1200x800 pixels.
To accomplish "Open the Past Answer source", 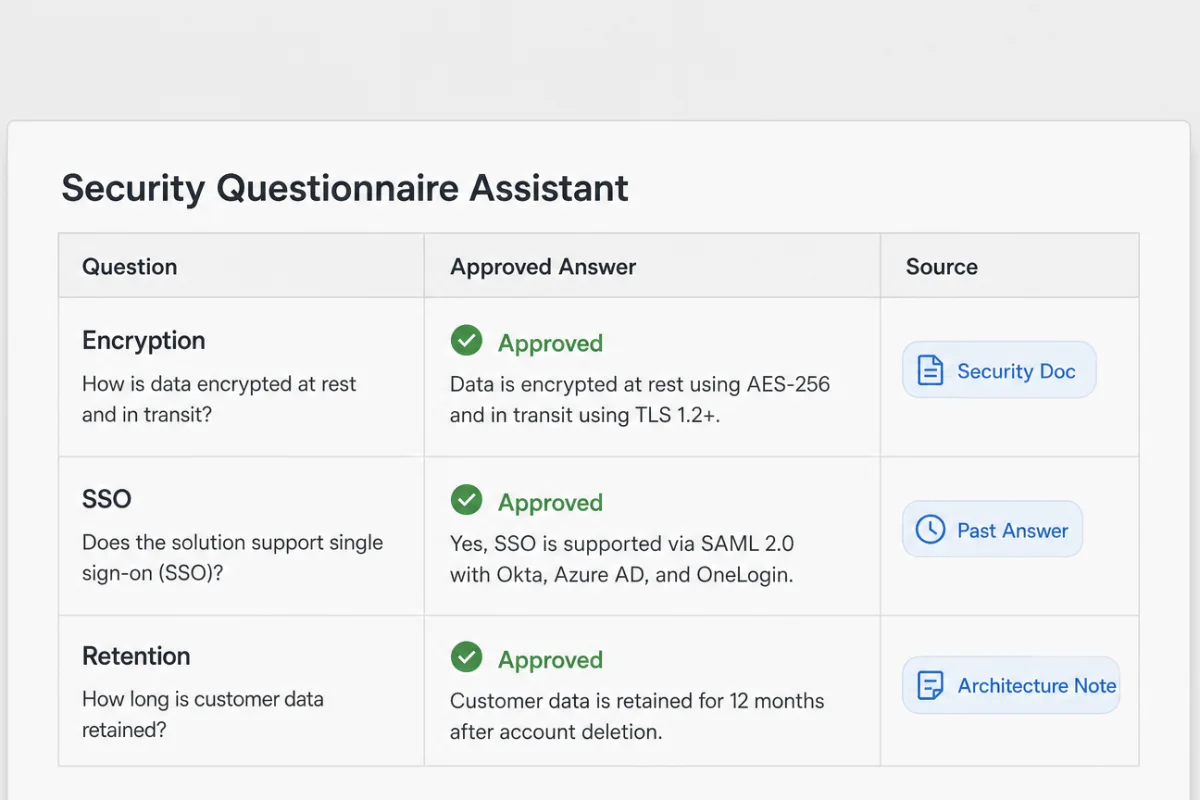I will coord(992,529).
